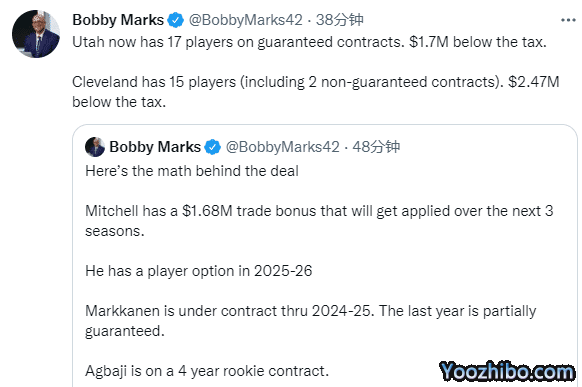The image size is (582, 387).
Task: Click the Utah guaranteed contracts tweet text
Action: 309,42
